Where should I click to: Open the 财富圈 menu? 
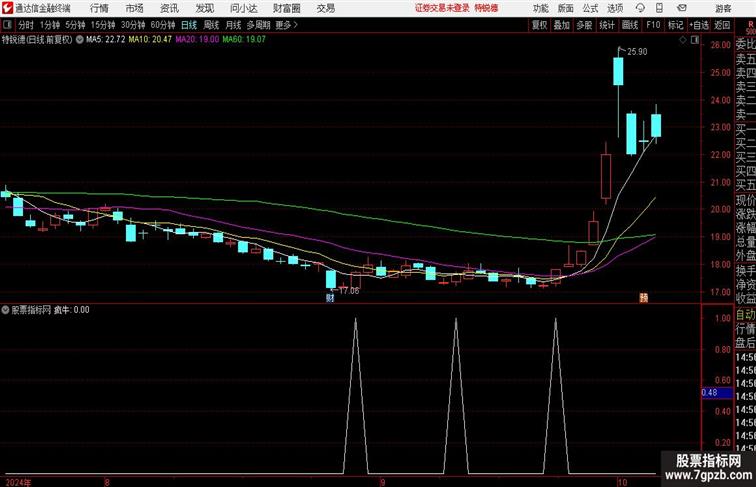tap(286, 8)
